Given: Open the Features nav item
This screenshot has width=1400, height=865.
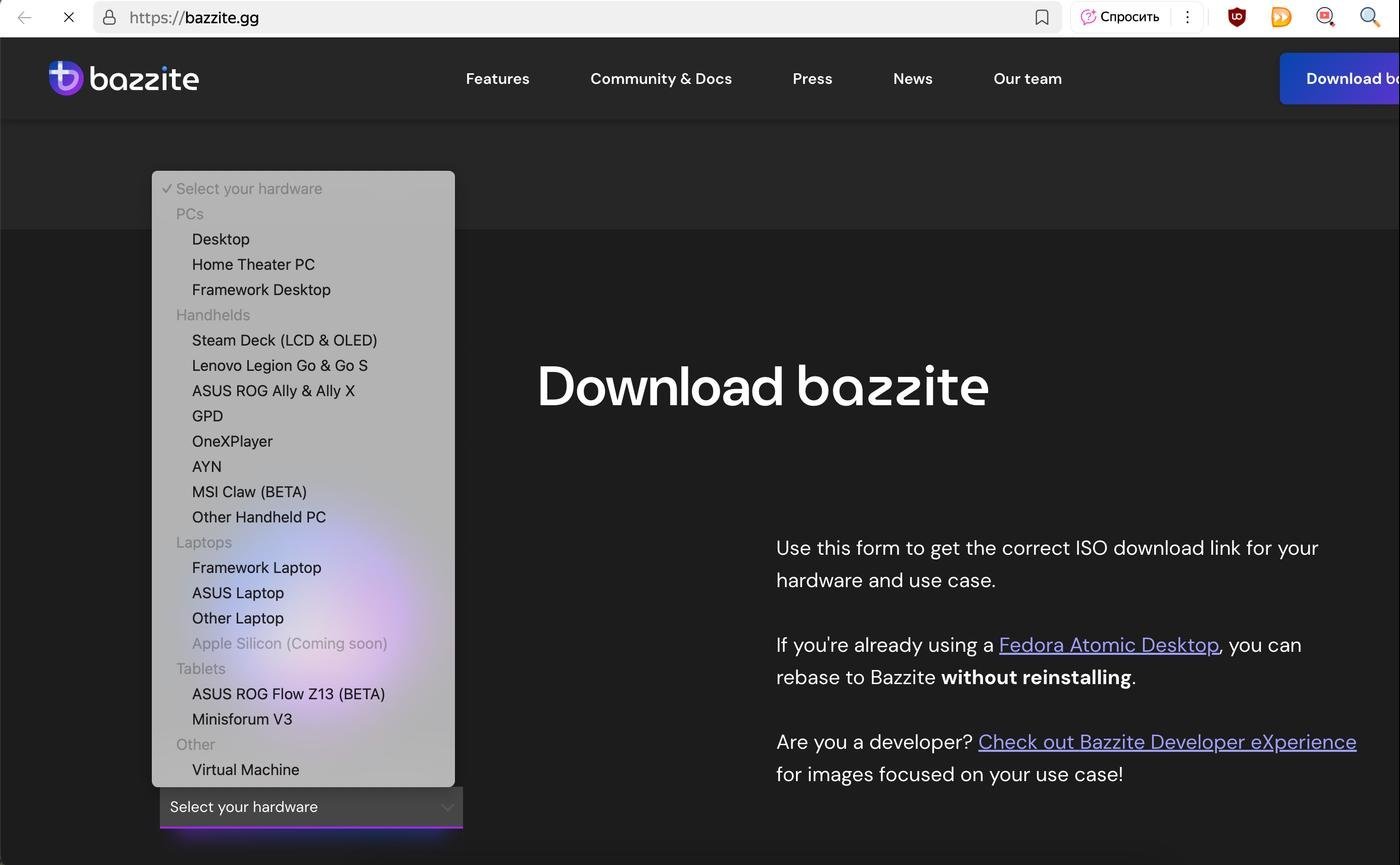Looking at the screenshot, I should [497, 79].
